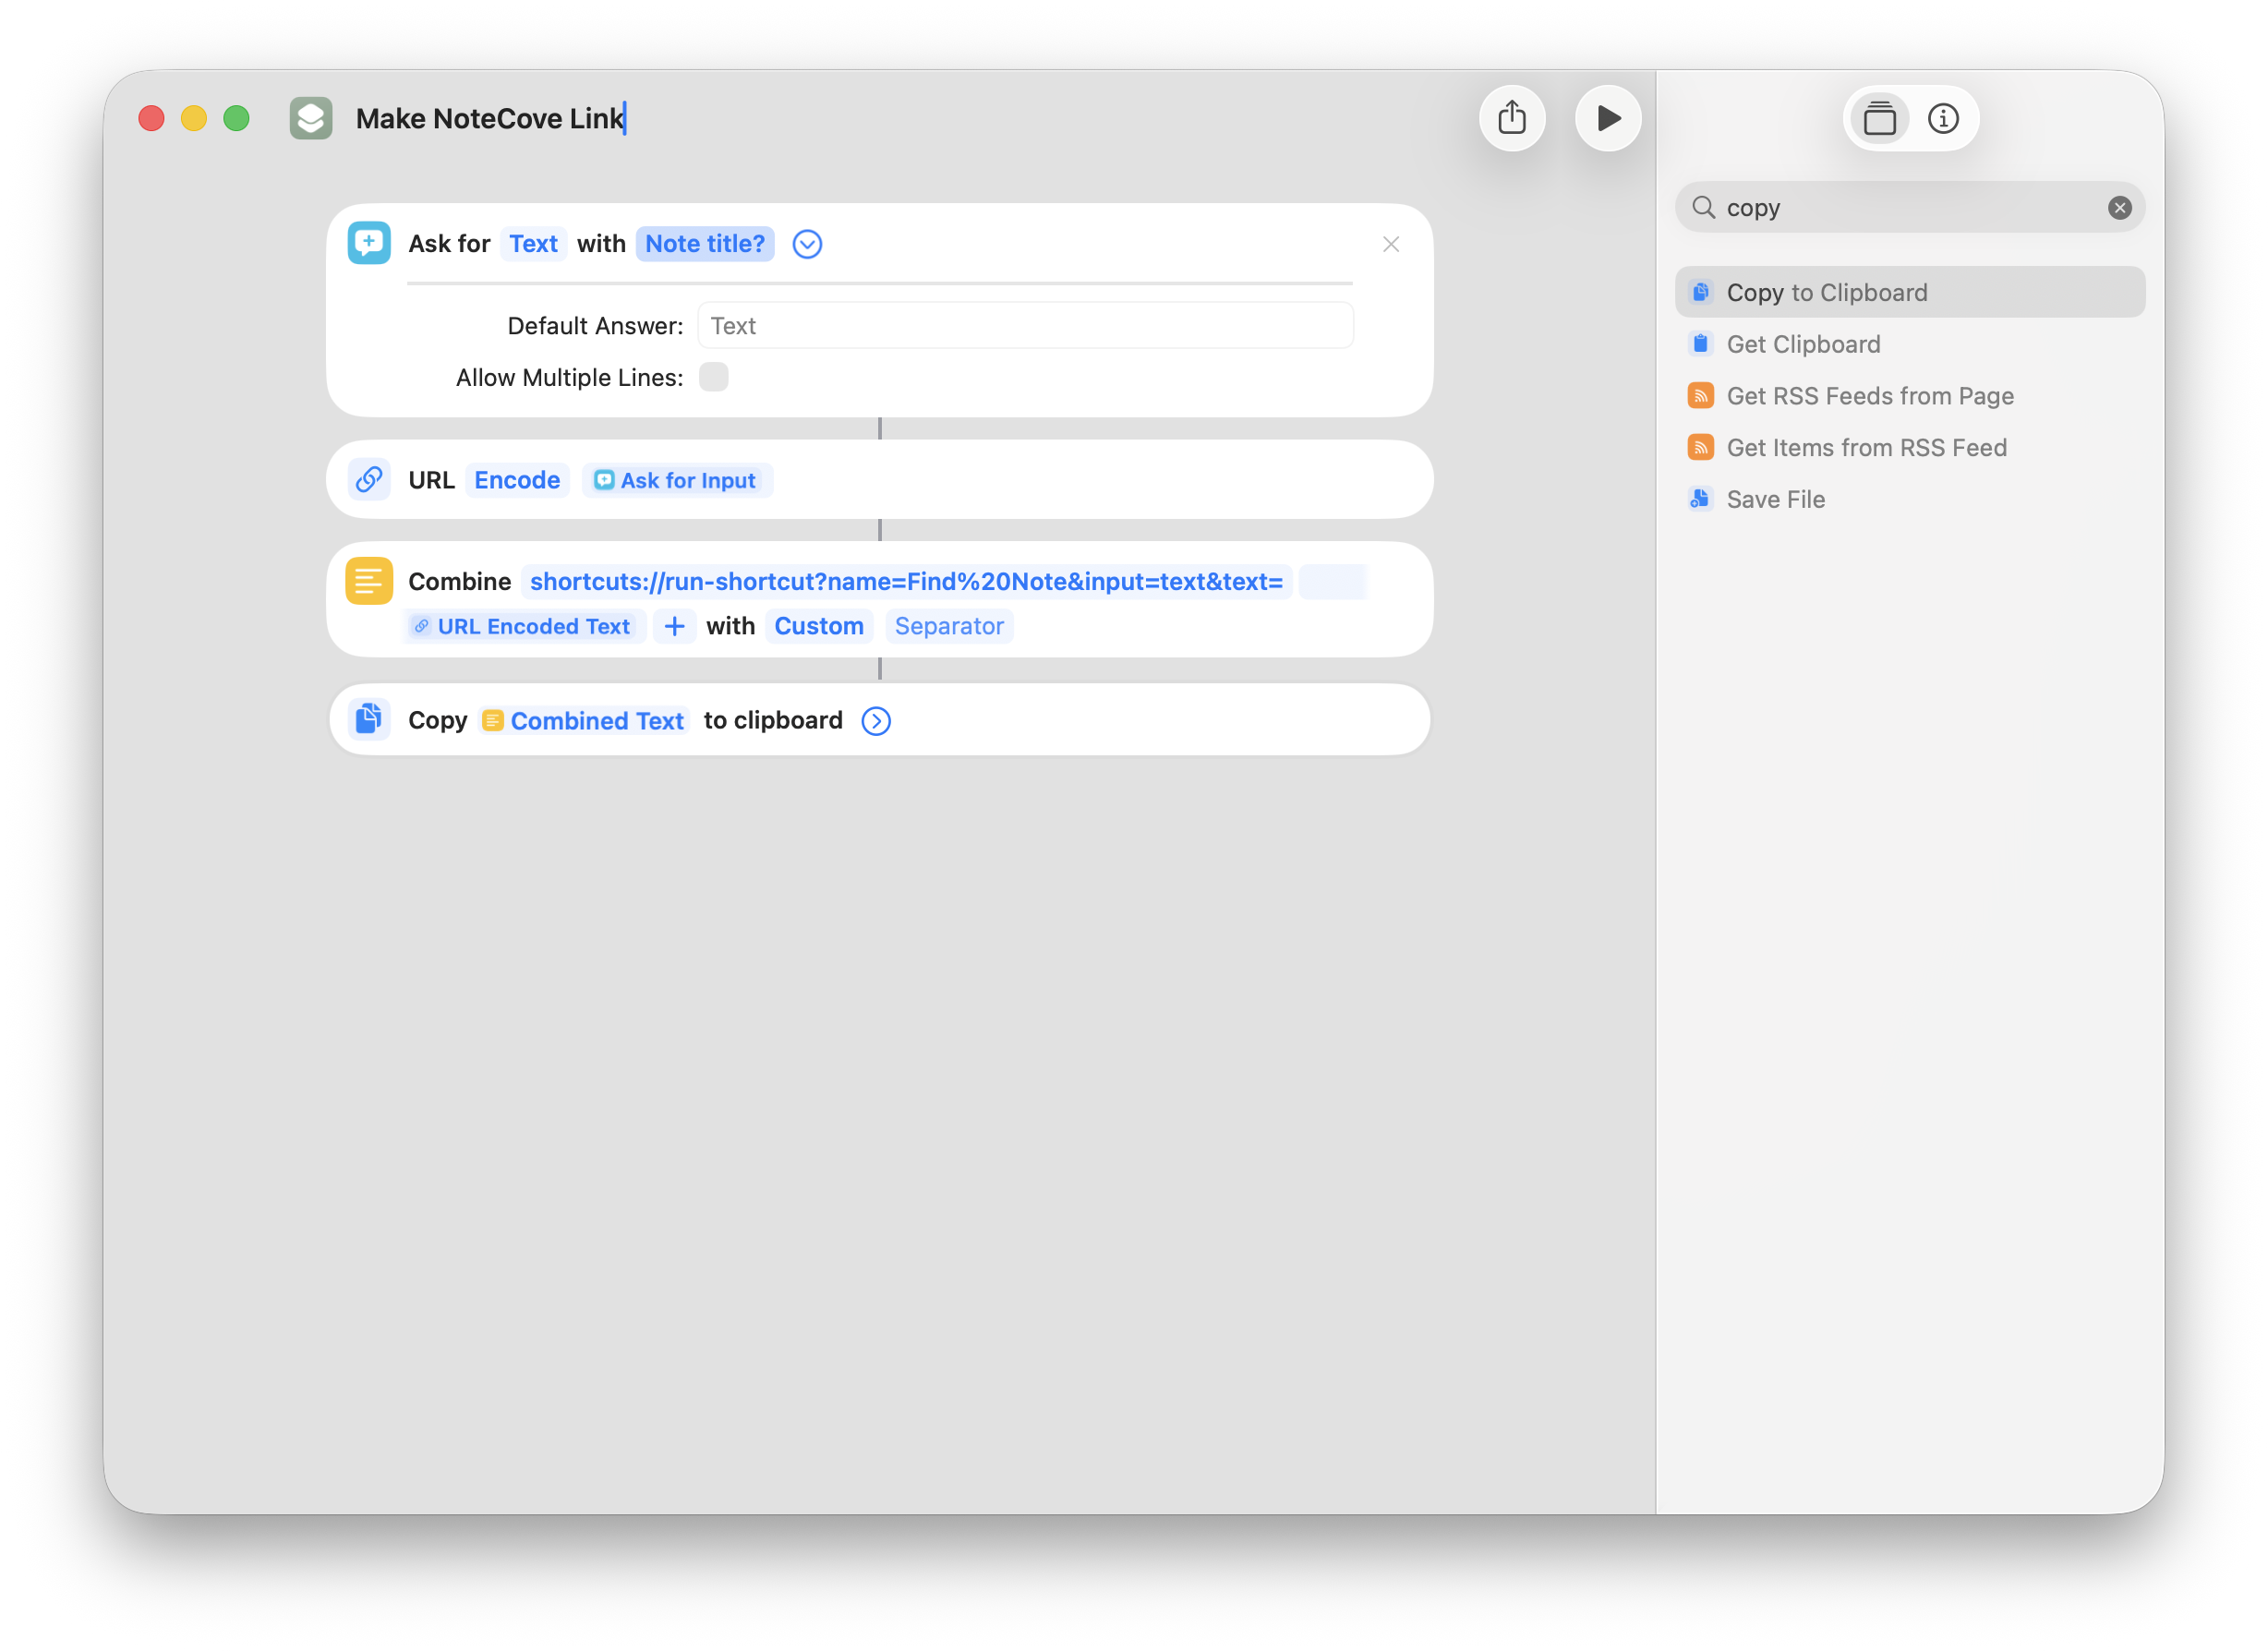Edit the shortcut name Make NoteCove Link
Viewport: 2268px width, 1651px height.
(x=489, y=118)
